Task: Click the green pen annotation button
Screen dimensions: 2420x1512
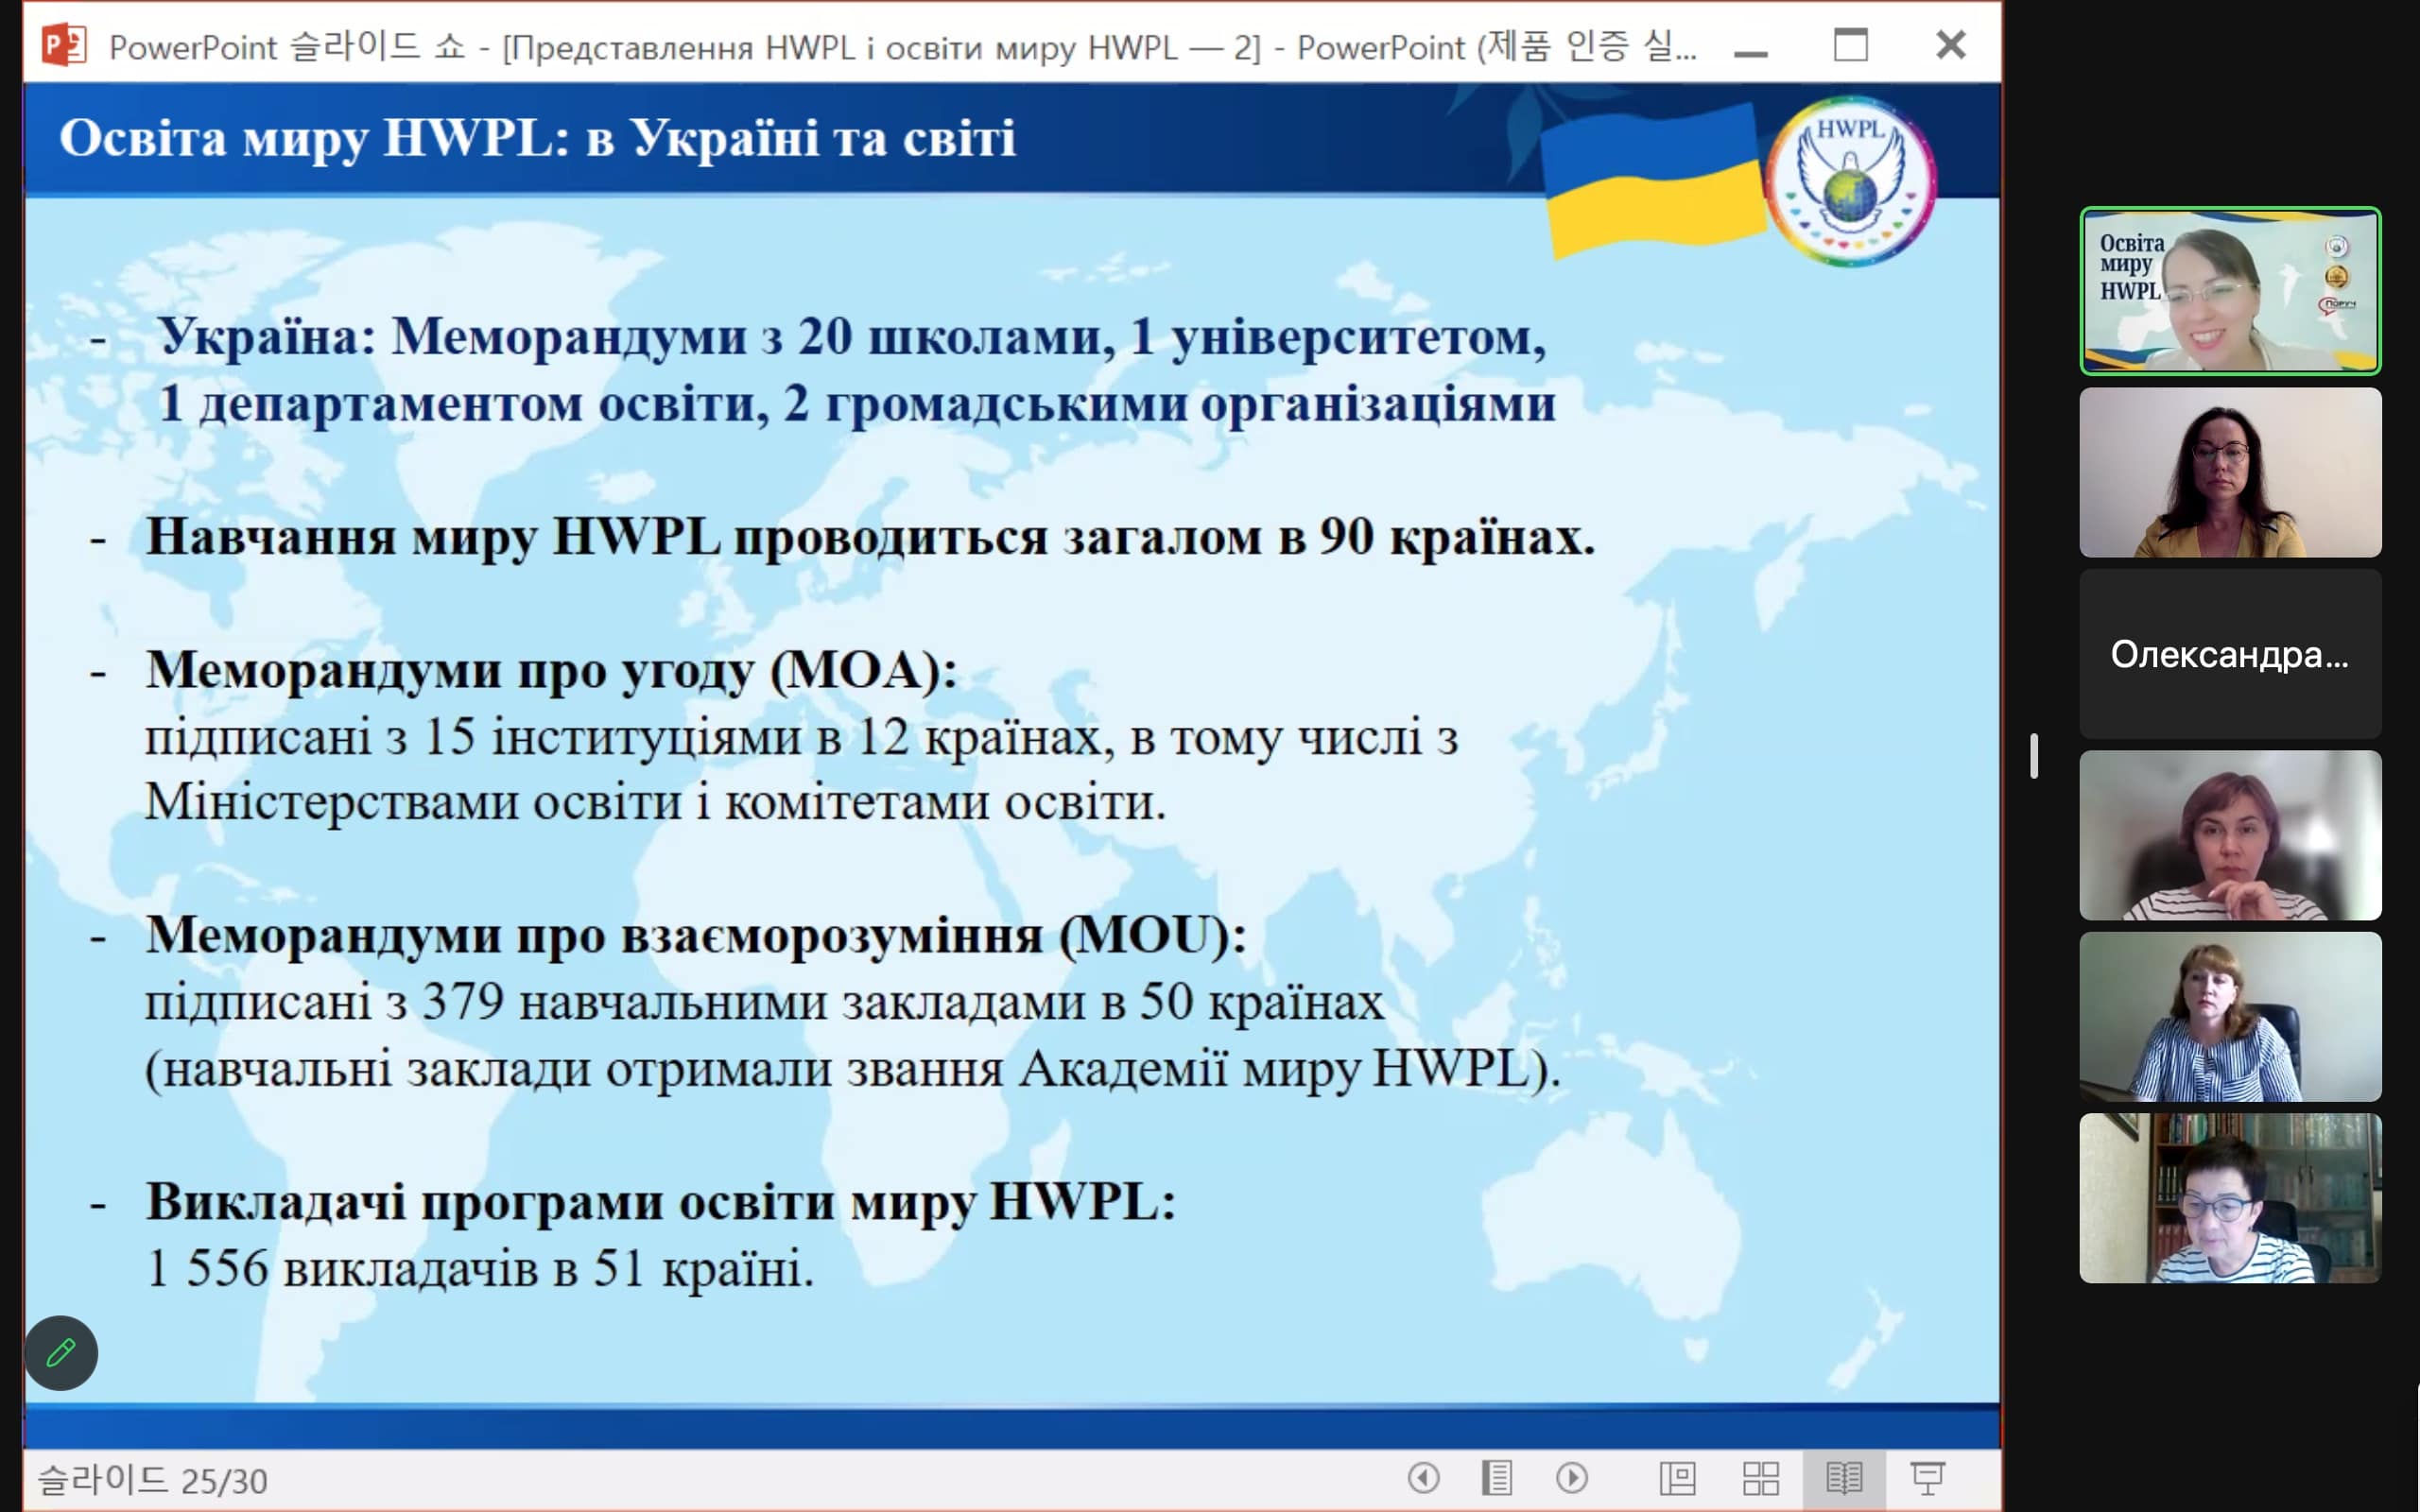Action: coord(61,1353)
